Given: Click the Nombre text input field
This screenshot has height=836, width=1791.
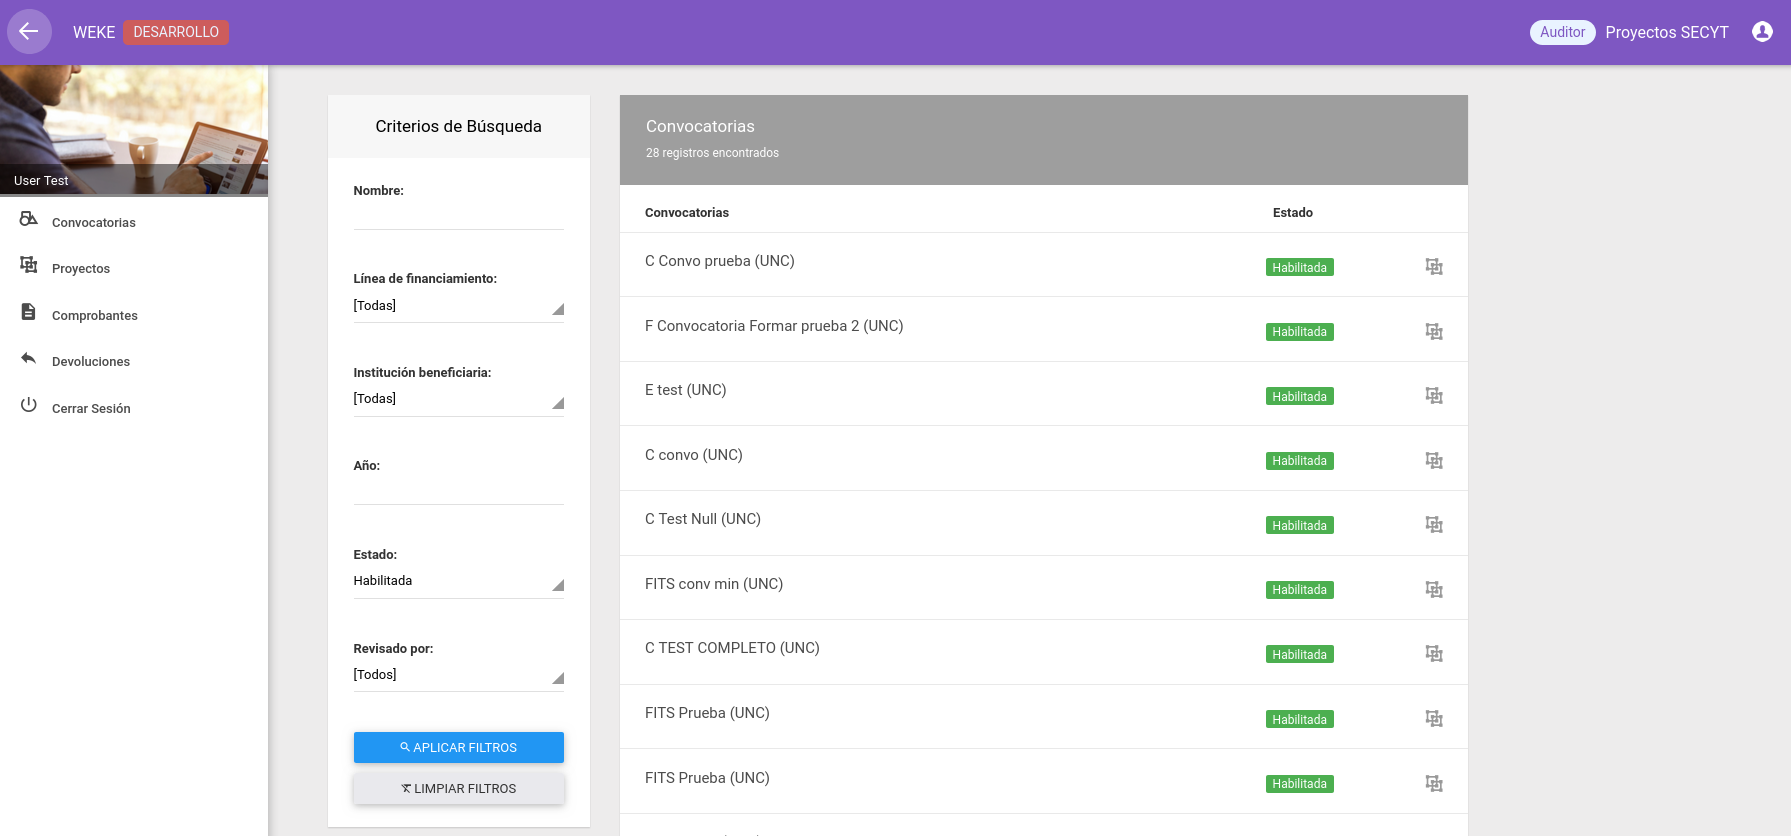Looking at the screenshot, I should (x=458, y=216).
